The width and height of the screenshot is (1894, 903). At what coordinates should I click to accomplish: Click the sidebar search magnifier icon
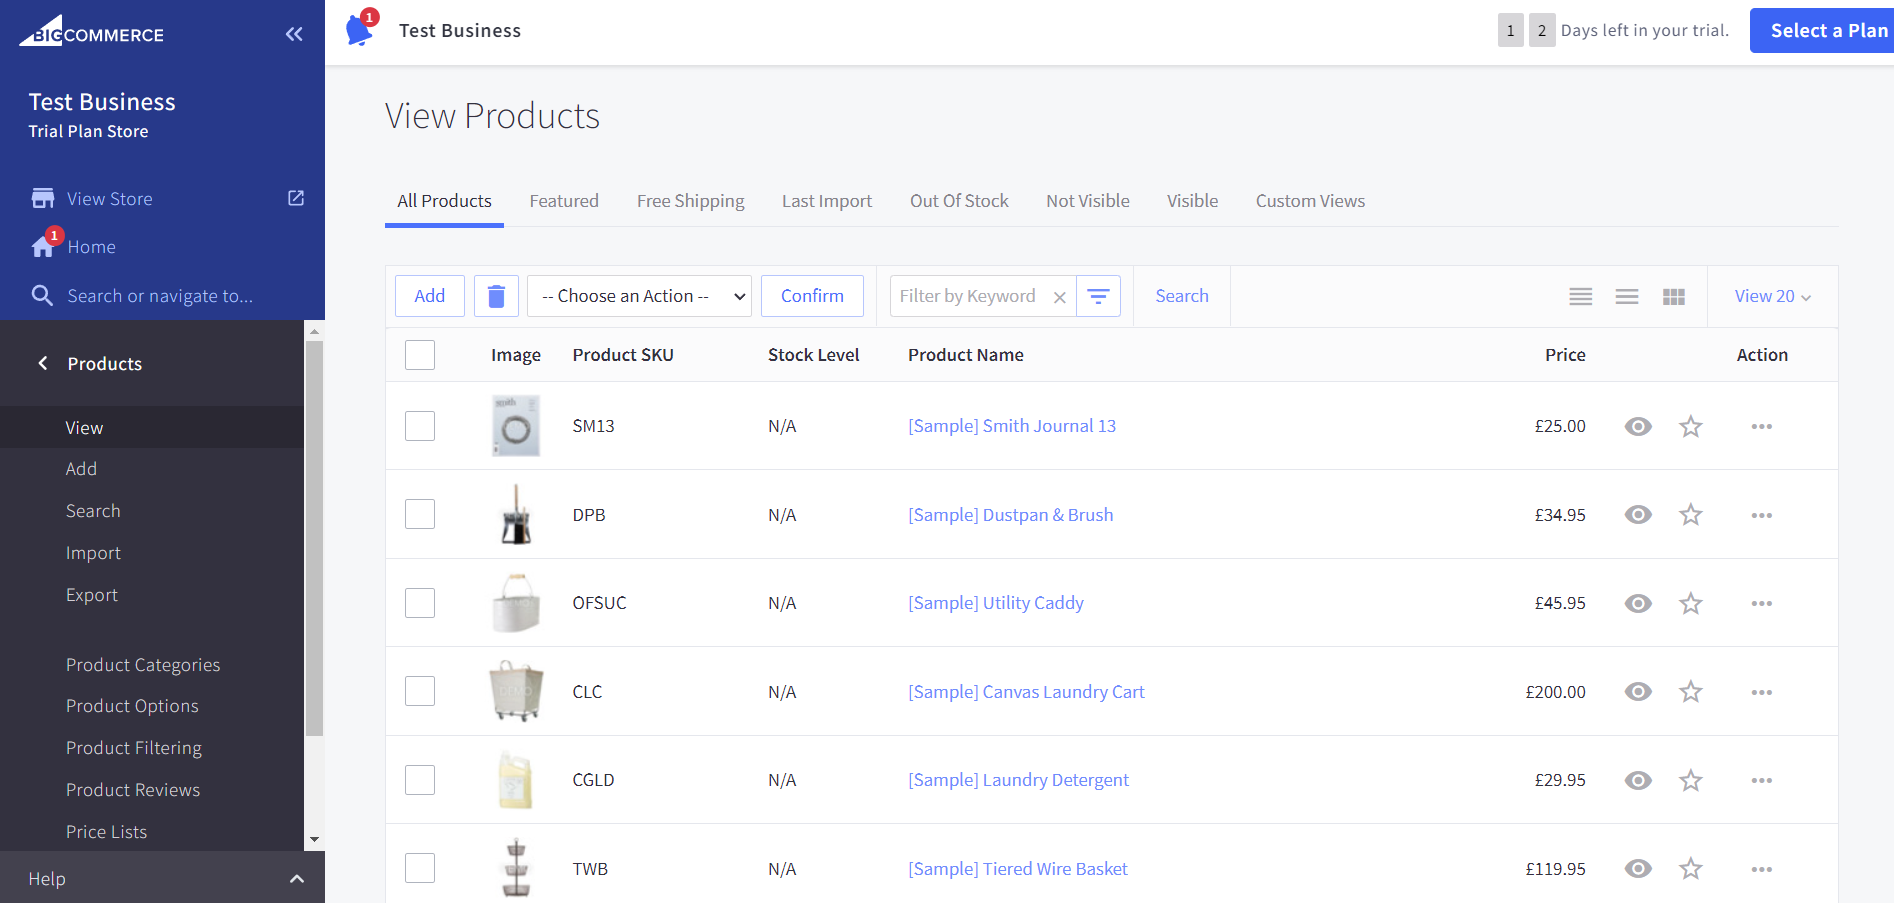[x=42, y=295]
